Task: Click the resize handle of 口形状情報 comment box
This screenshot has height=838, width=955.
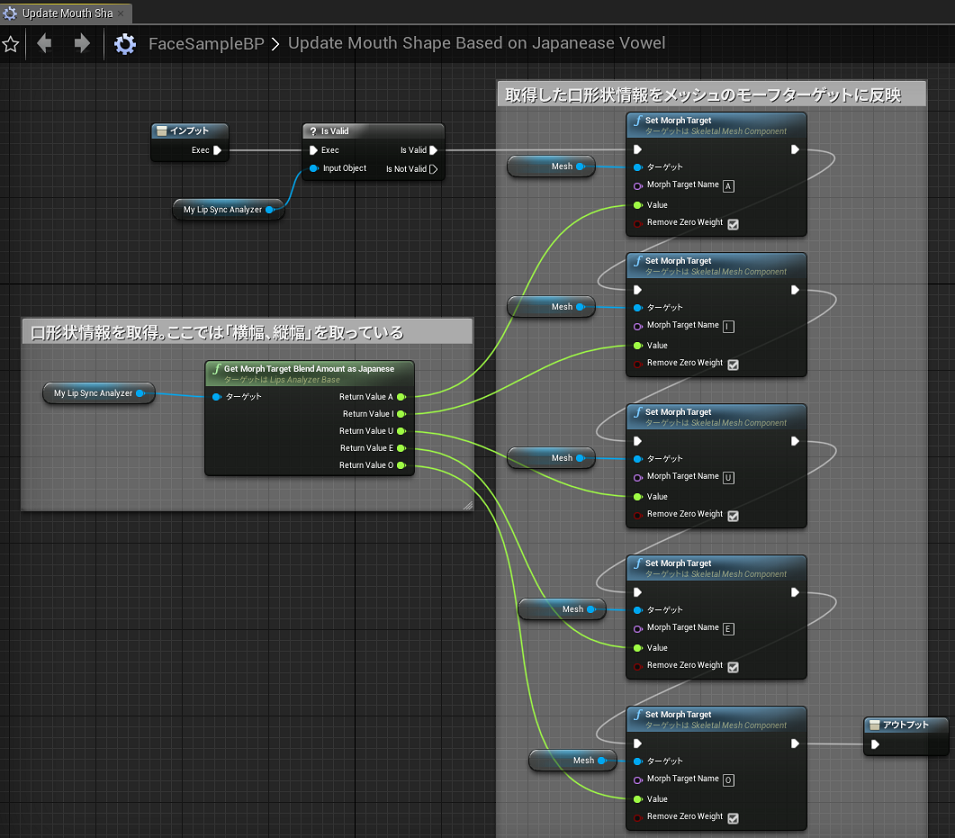Action: coord(467,505)
